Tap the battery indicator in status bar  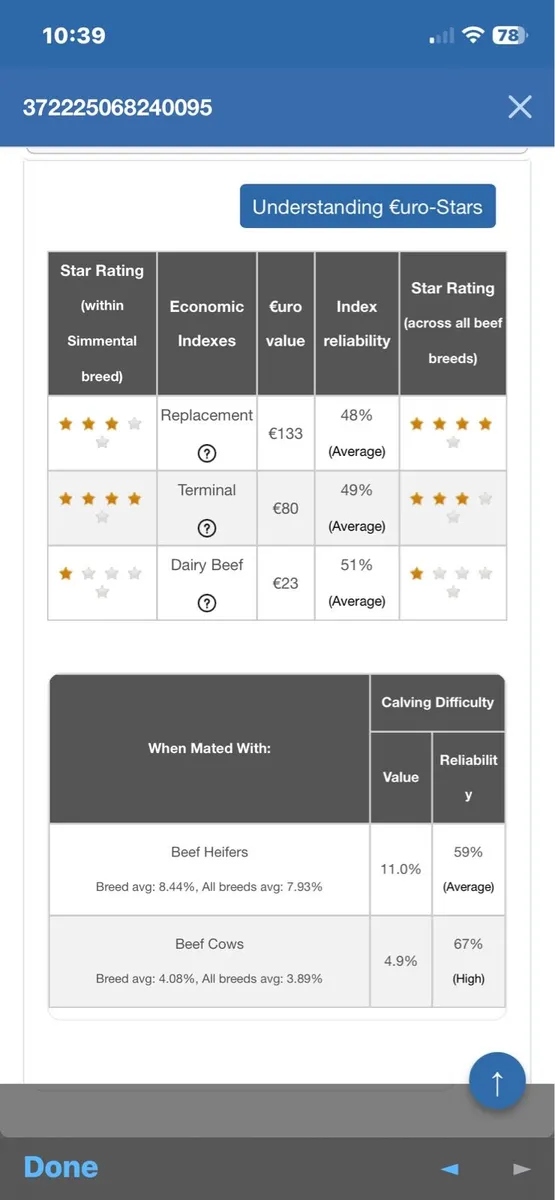click(x=509, y=36)
